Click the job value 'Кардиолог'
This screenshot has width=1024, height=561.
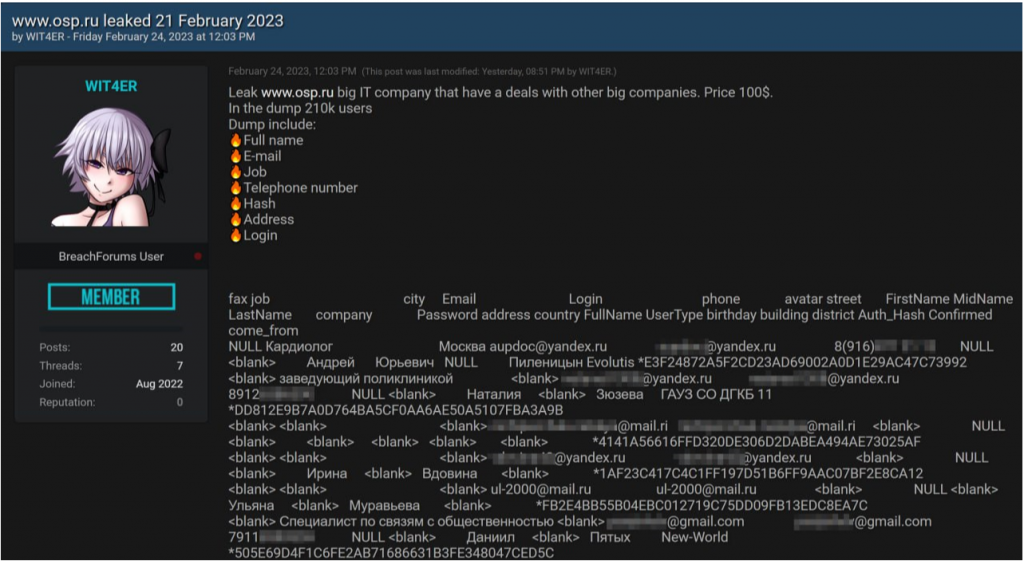(x=299, y=346)
